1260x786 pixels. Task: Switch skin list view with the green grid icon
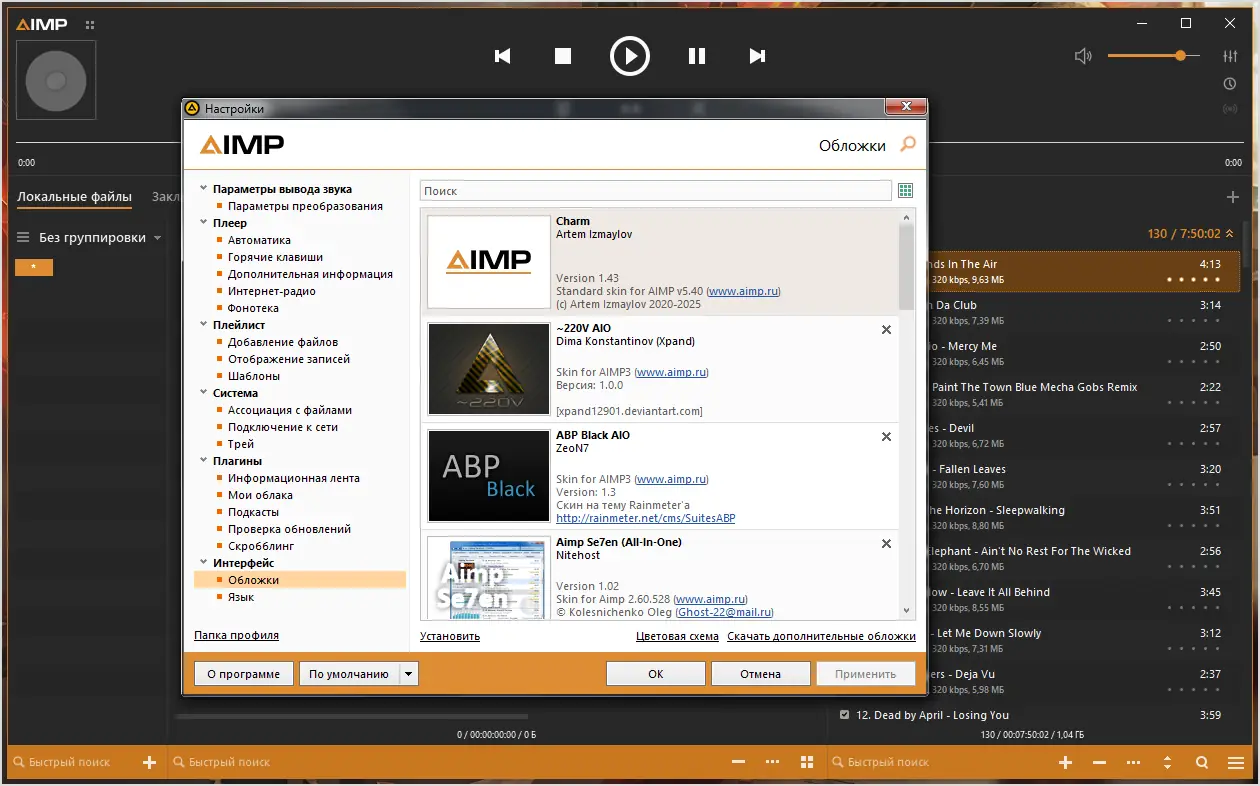906,190
